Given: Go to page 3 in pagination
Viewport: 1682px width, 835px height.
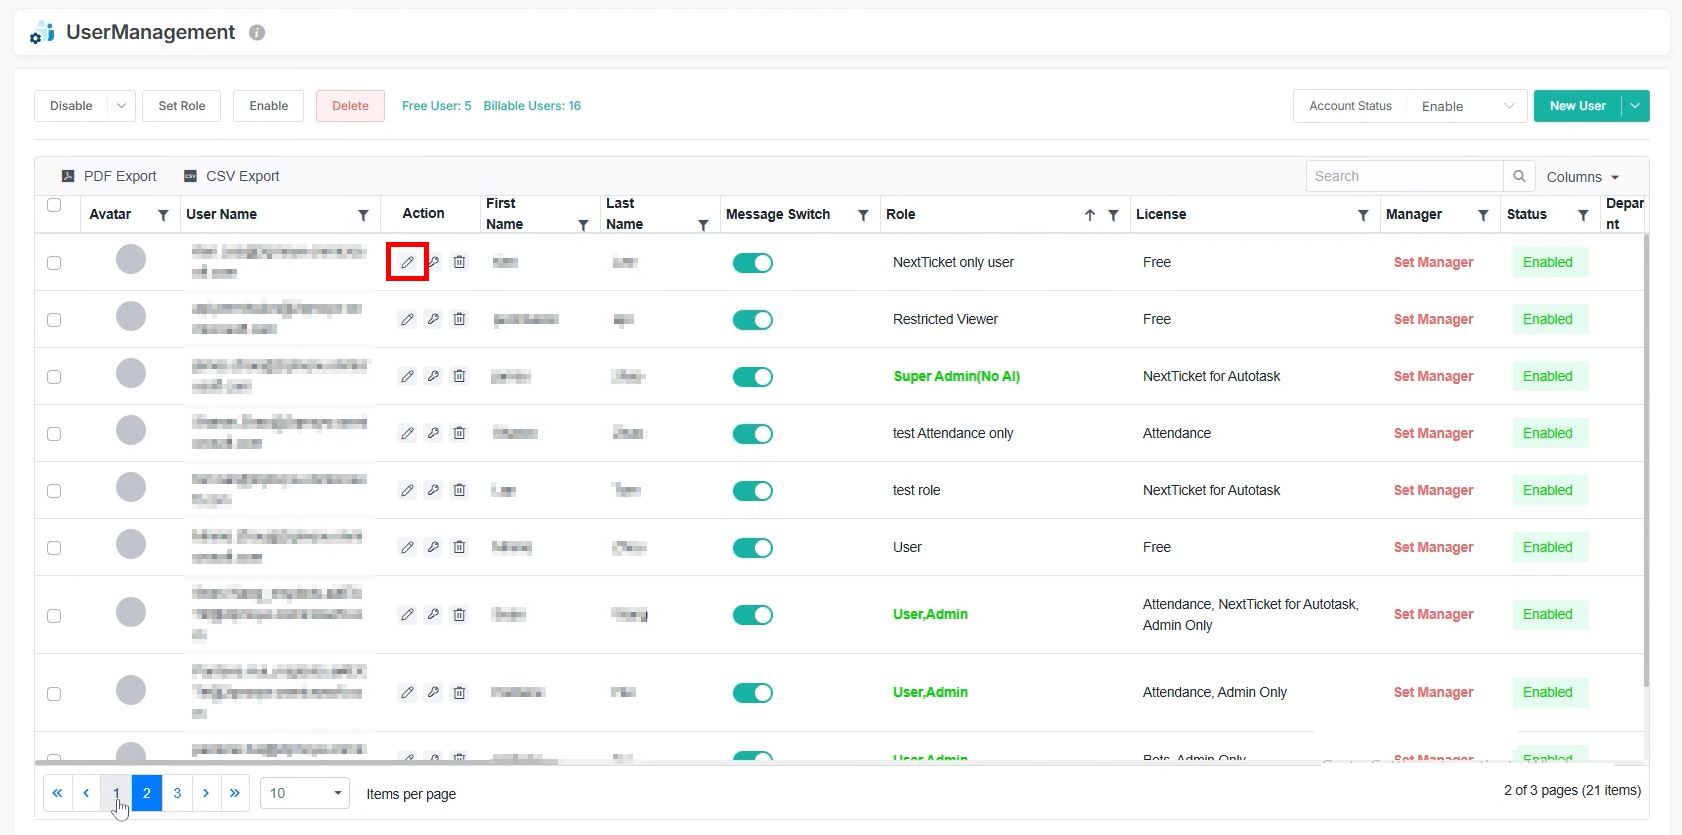Looking at the screenshot, I should pos(177,793).
